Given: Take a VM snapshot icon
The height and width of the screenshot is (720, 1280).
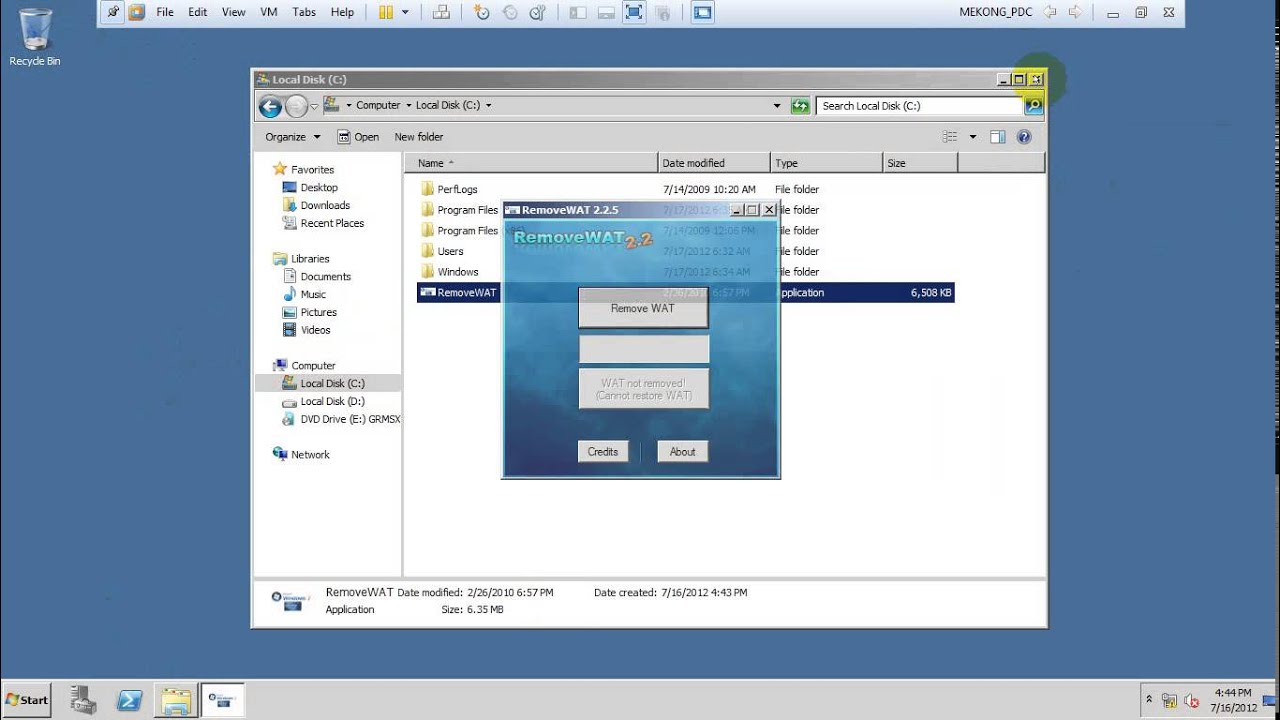Looking at the screenshot, I should click(482, 12).
